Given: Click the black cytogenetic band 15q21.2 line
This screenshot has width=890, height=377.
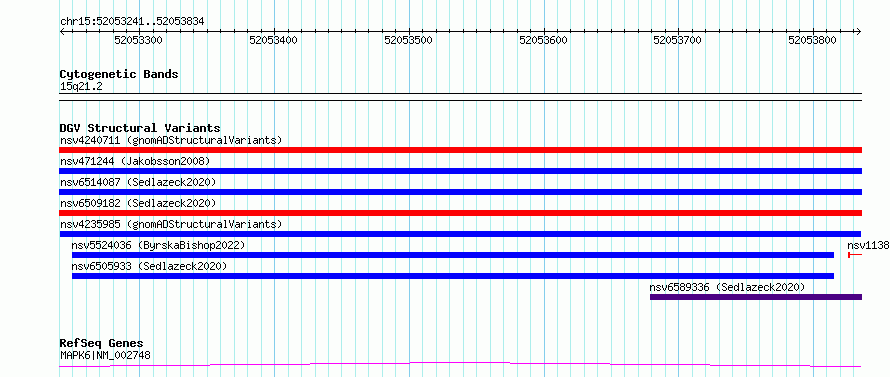Looking at the screenshot, I should click(460, 97).
